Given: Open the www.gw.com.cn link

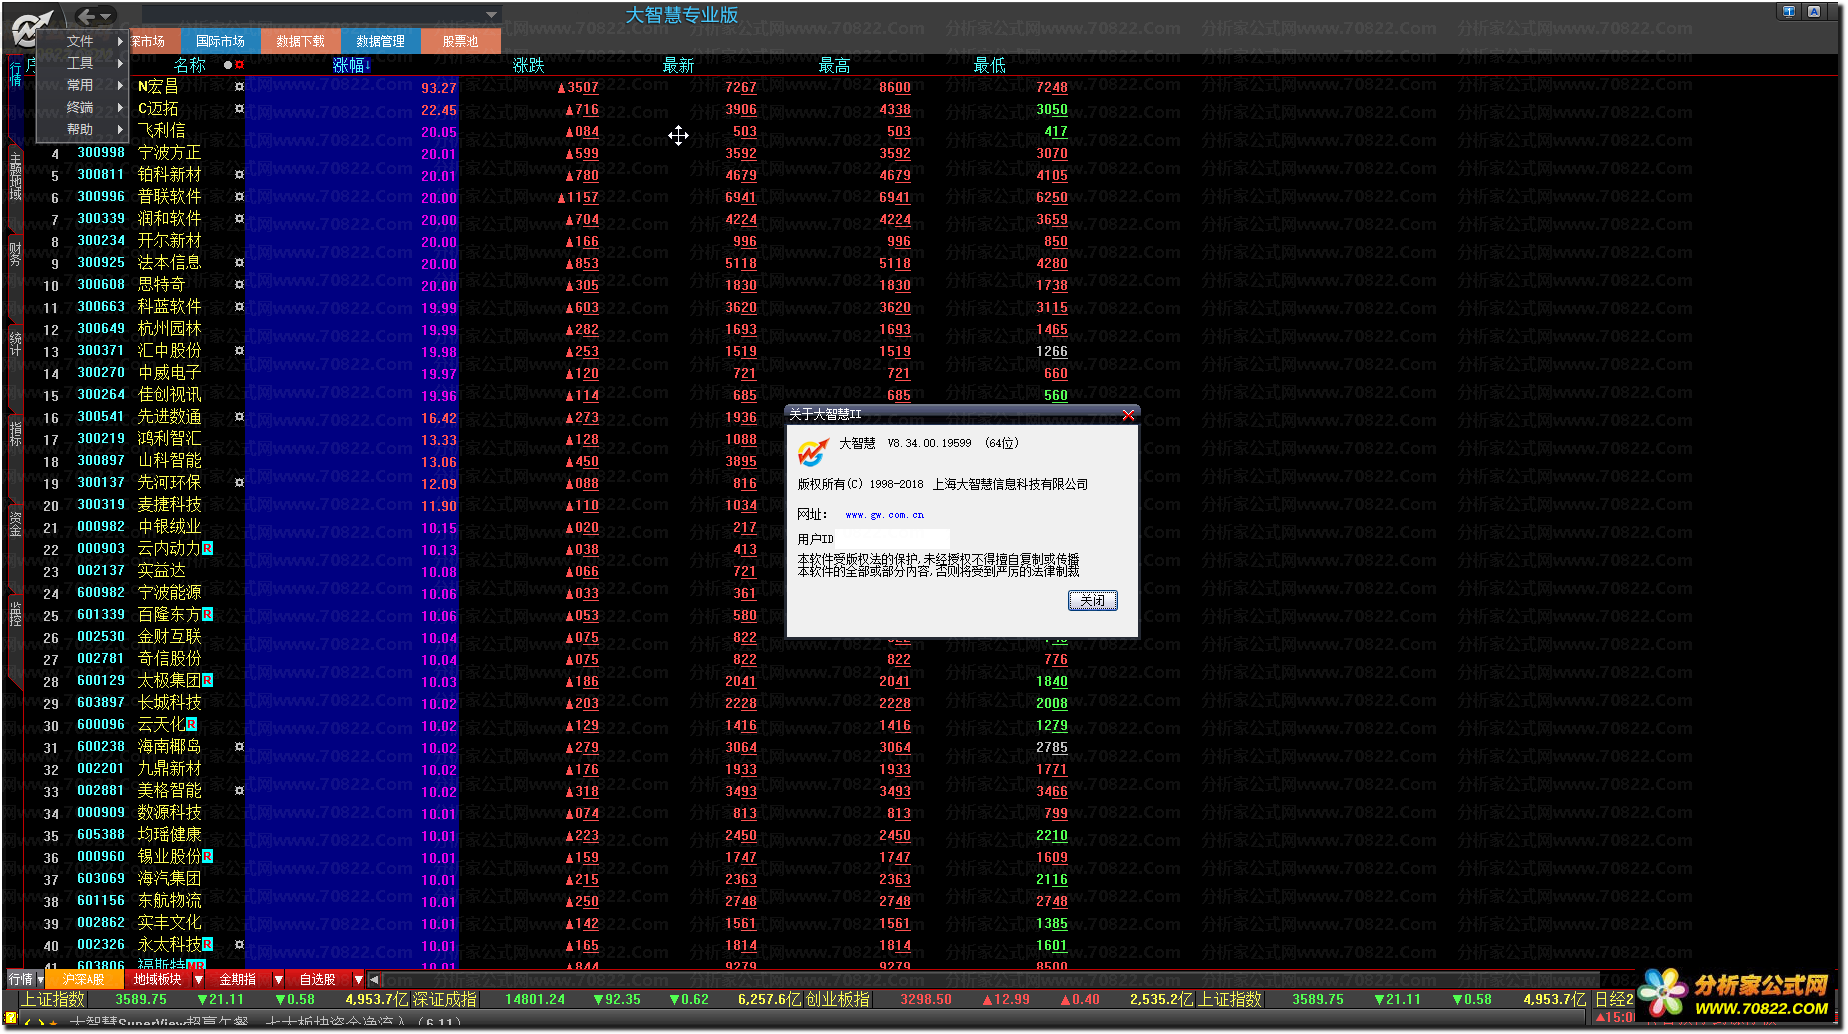Looking at the screenshot, I should coord(884,515).
